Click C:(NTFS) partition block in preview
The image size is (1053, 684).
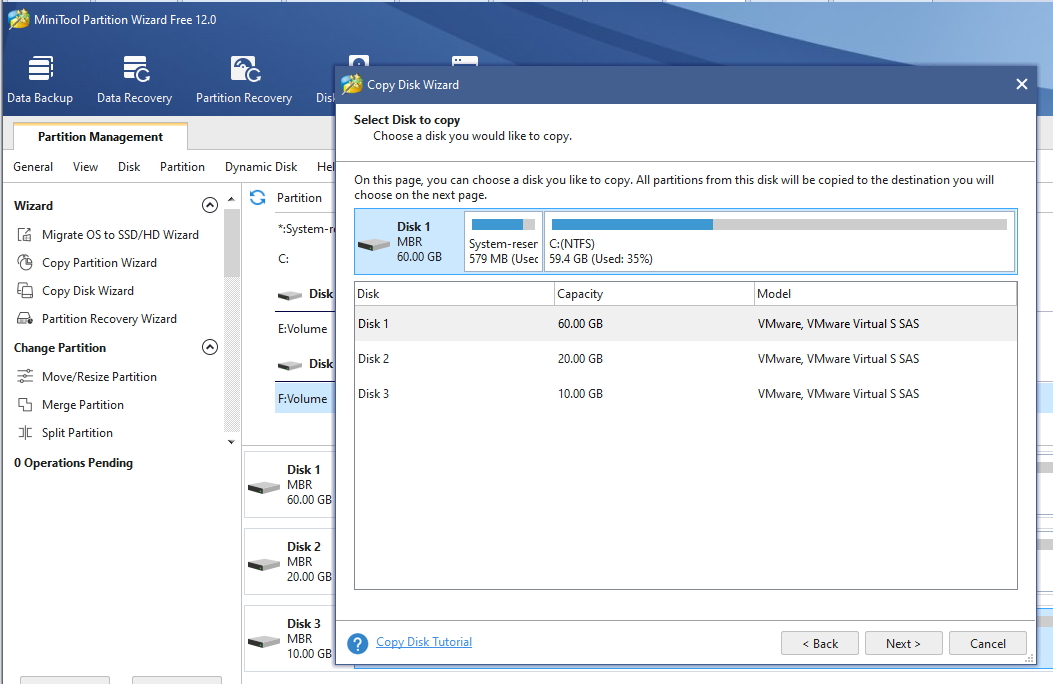point(779,242)
